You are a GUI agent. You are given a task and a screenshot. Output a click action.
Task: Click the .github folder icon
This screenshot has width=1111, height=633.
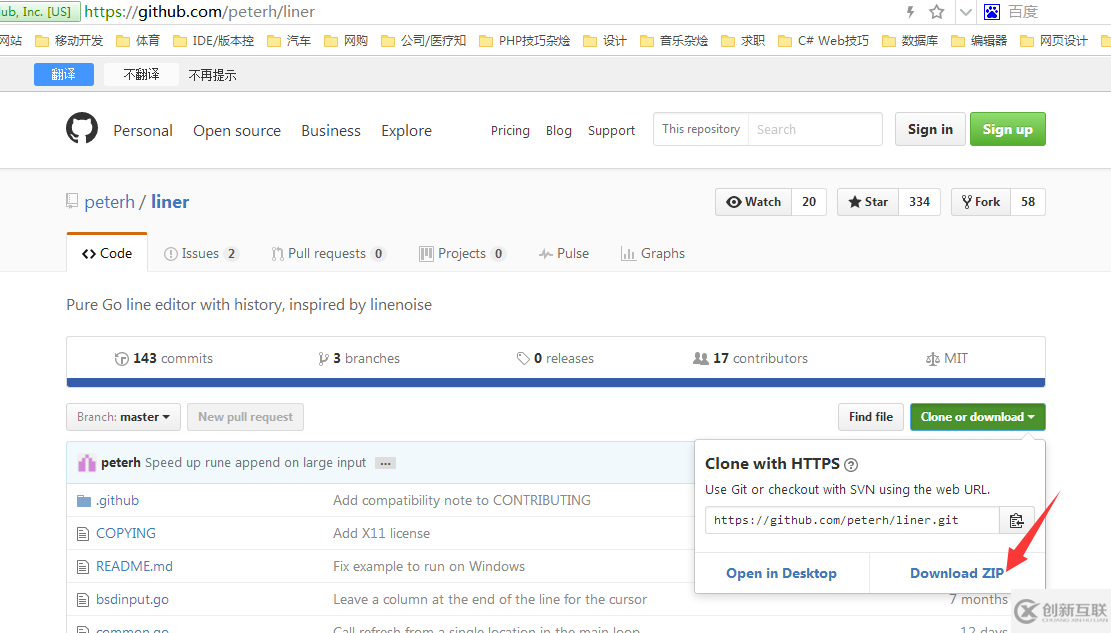point(84,501)
